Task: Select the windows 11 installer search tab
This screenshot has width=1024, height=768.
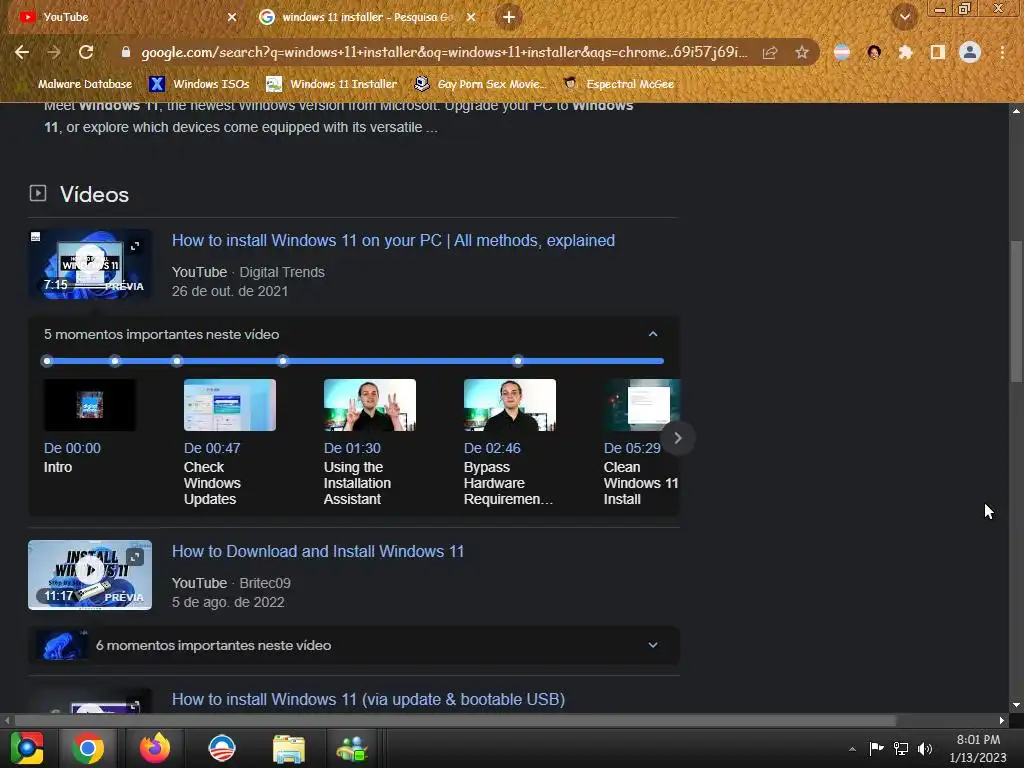Action: [x=367, y=17]
